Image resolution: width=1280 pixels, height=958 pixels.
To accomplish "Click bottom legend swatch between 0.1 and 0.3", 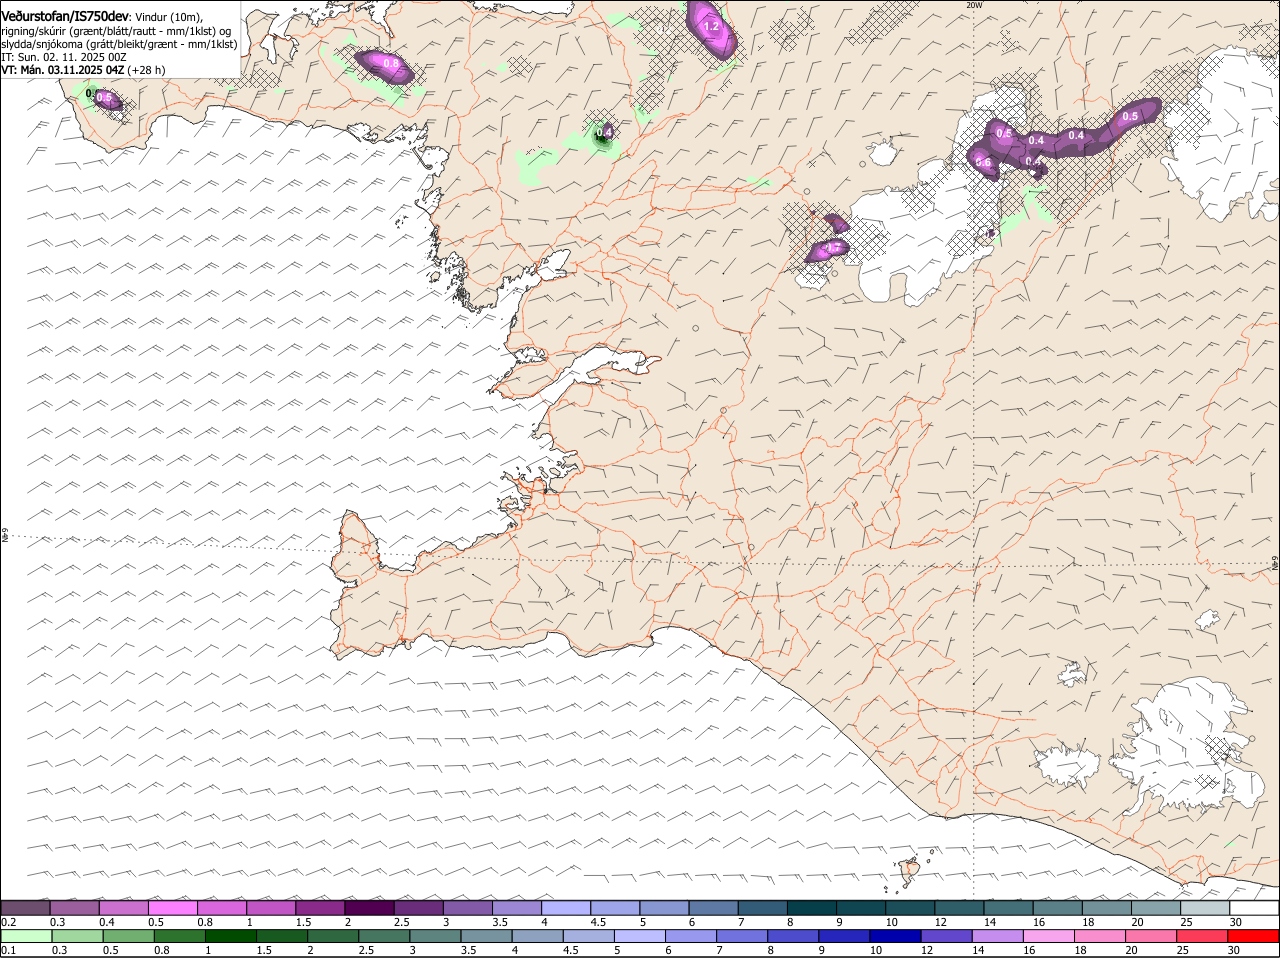I will coord(27,936).
